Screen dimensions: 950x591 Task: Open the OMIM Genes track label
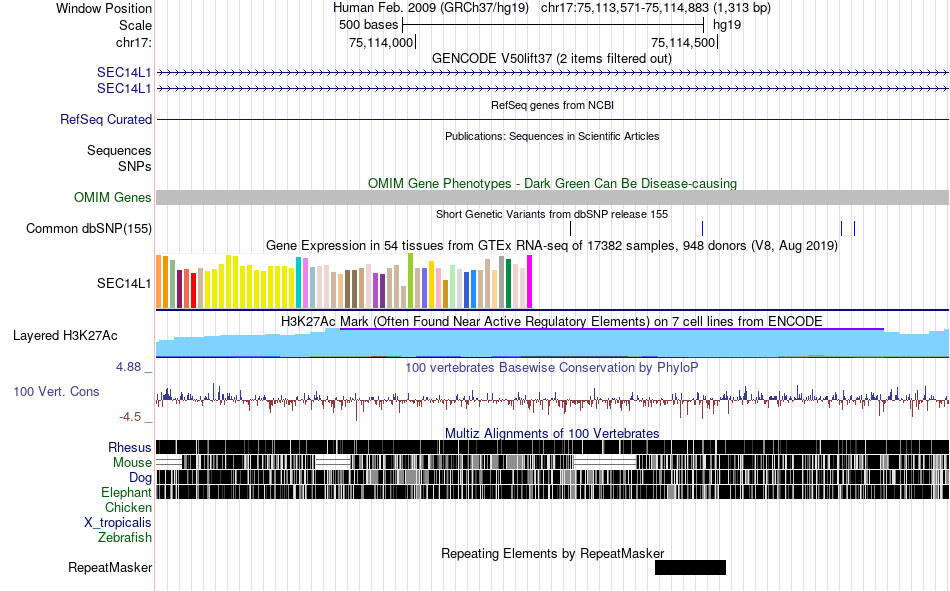point(113,198)
